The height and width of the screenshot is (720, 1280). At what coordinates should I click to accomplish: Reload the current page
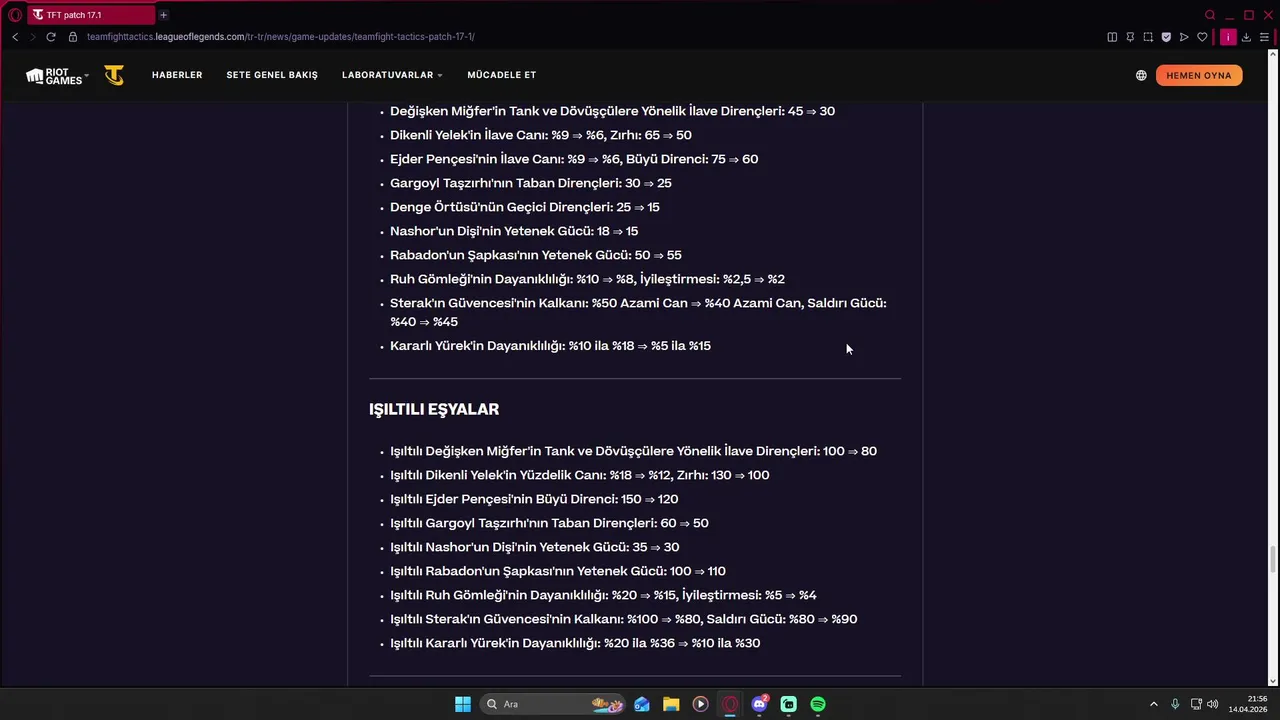pyautogui.click(x=51, y=37)
